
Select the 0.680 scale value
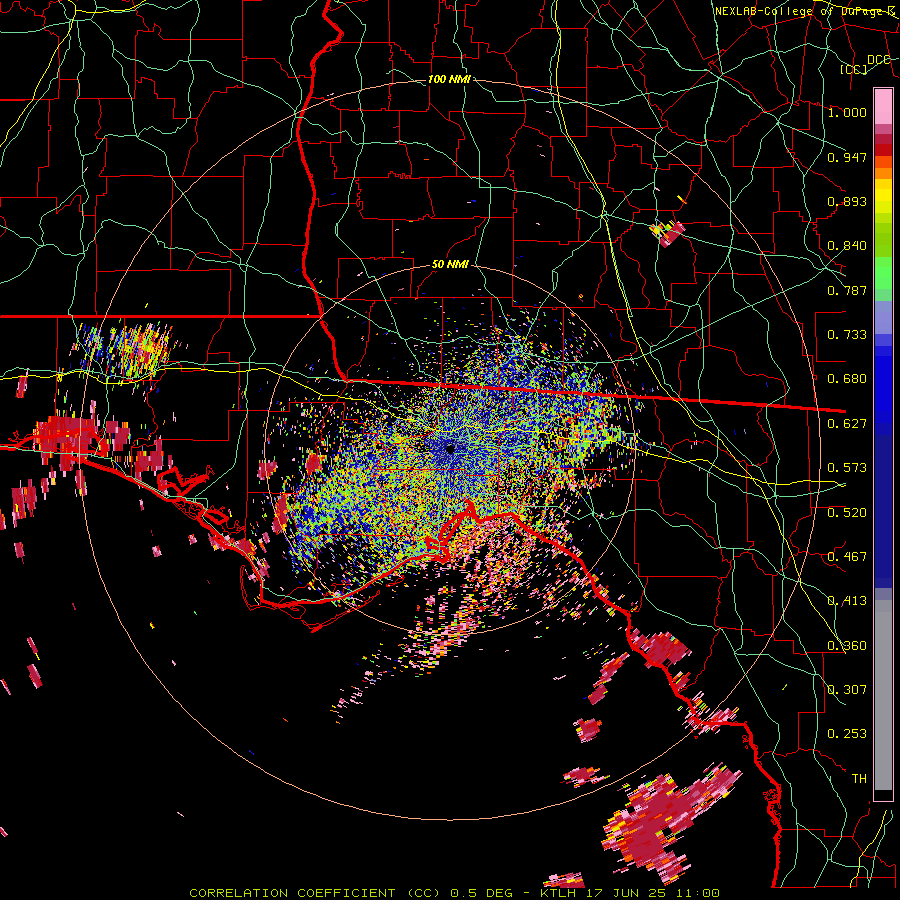847,379
